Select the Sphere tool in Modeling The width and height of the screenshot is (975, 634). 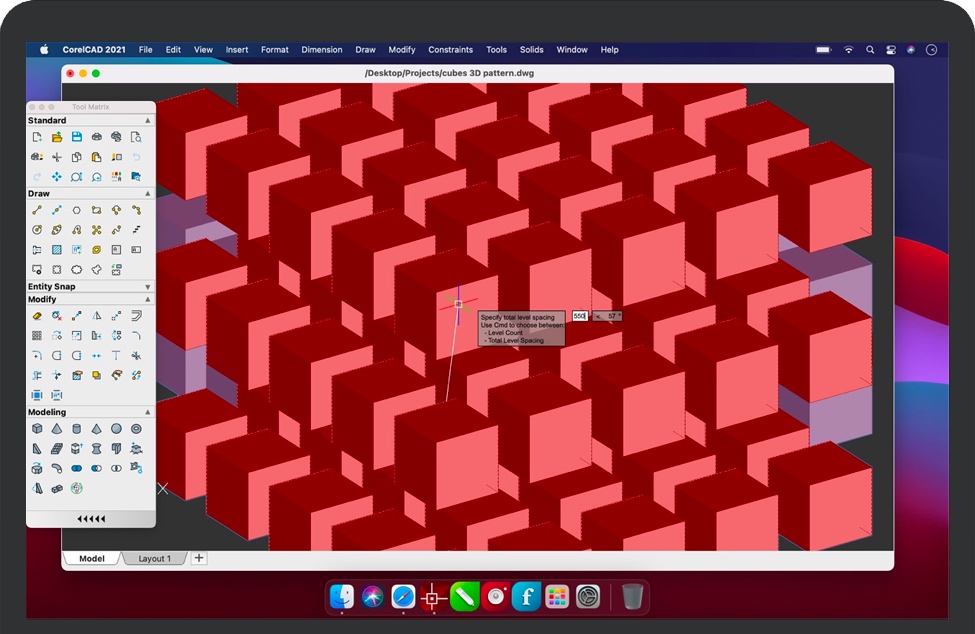pyautogui.click(x=116, y=429)
